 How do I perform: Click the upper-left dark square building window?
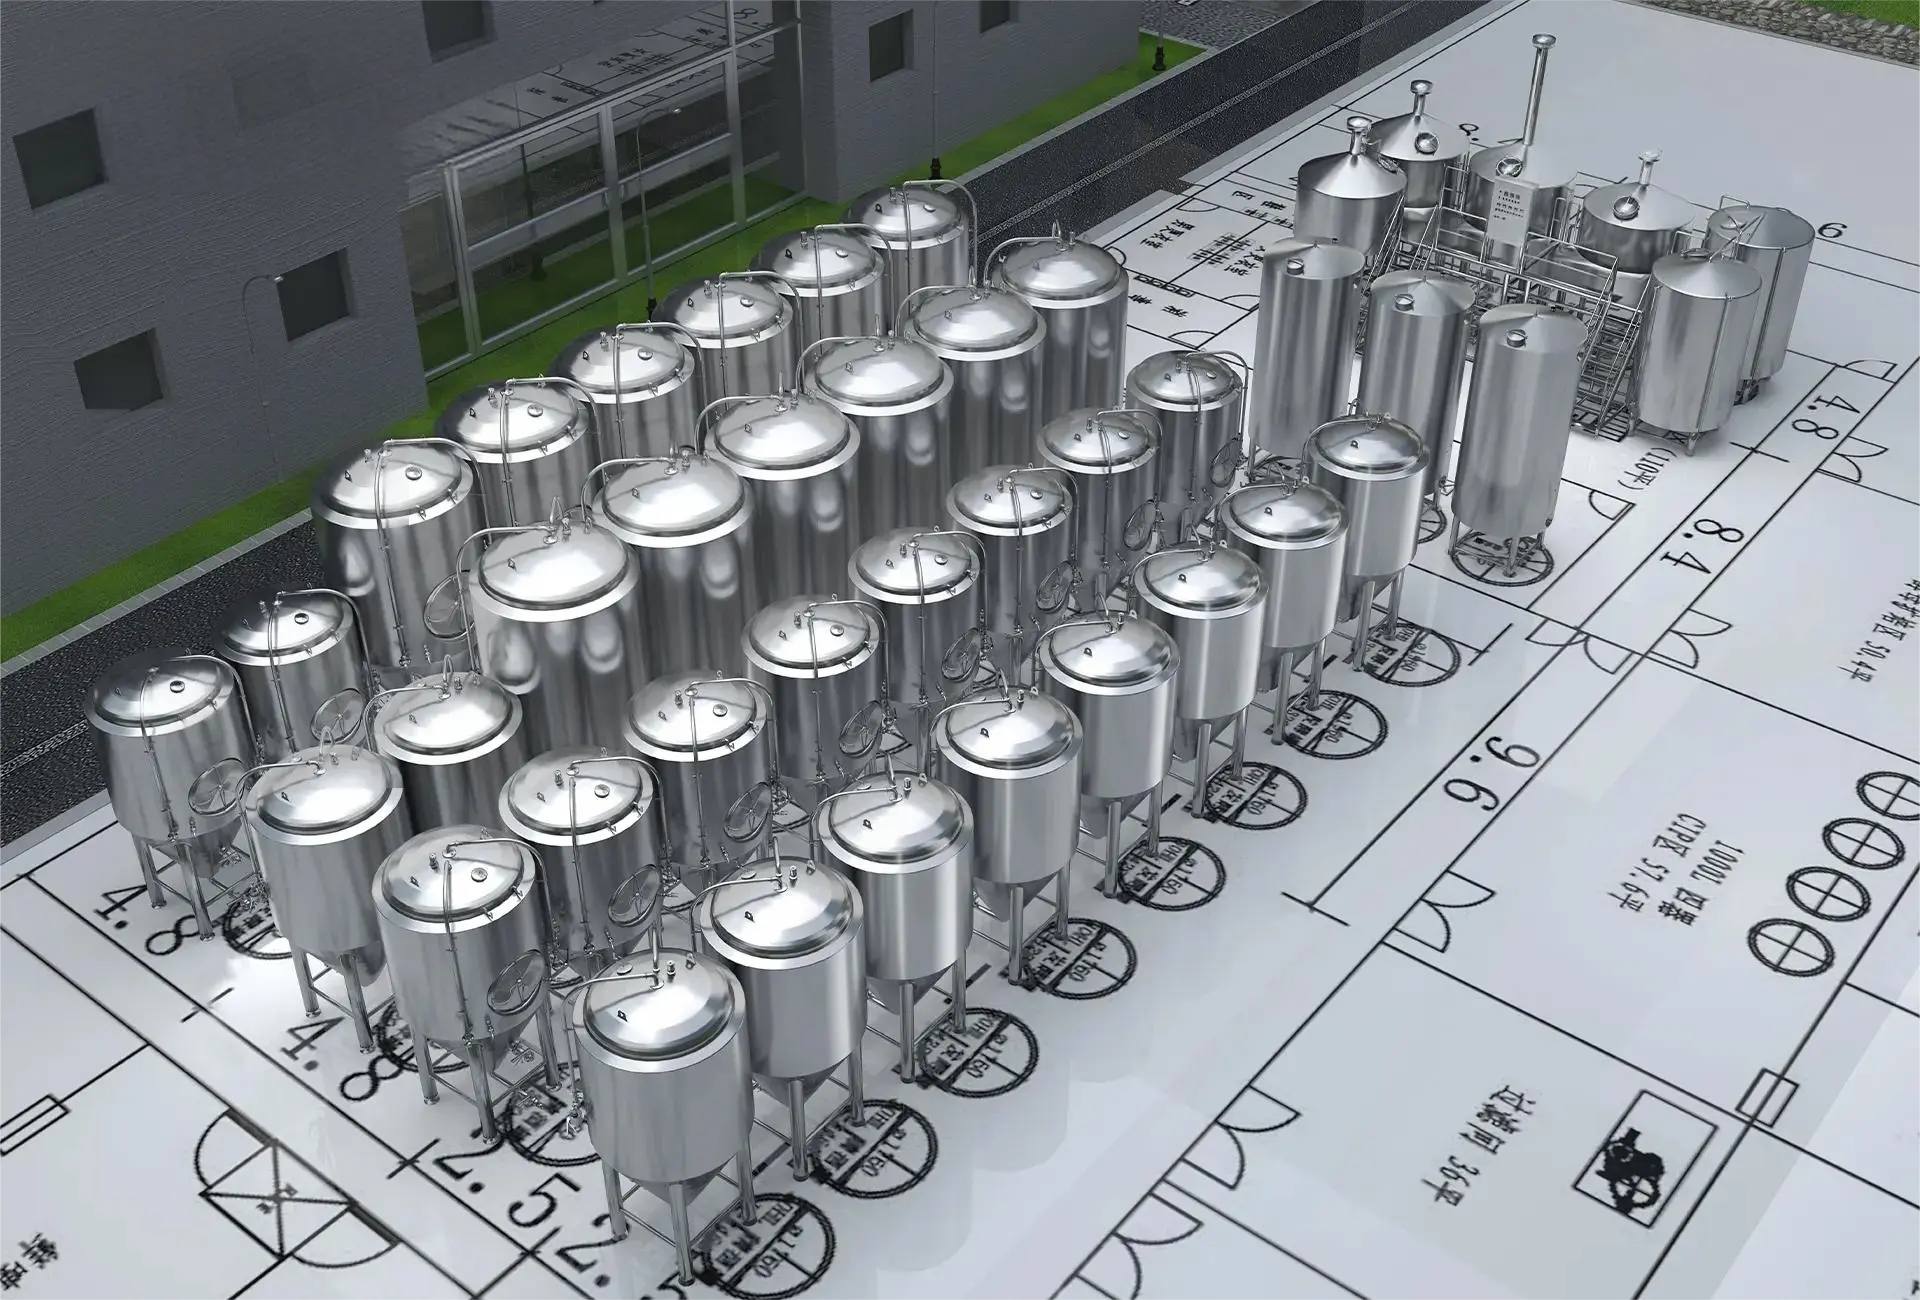[57, 158]
